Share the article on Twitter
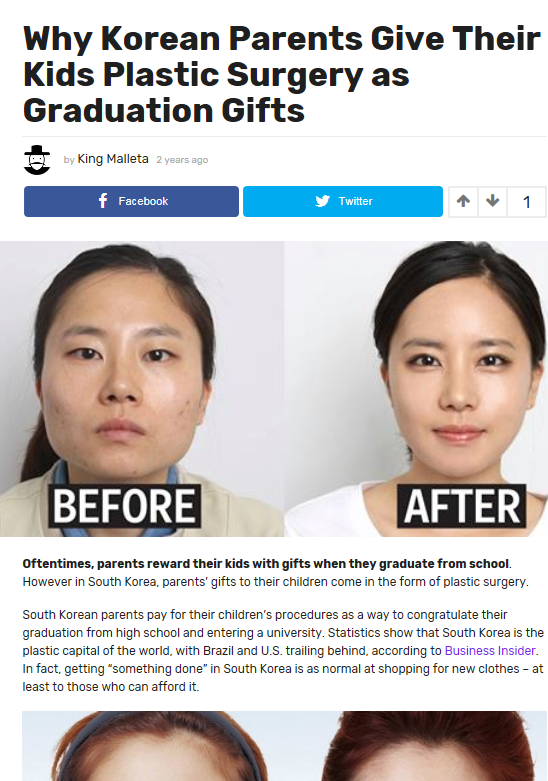Screen dimensions: 548x781 coord(343,201)
